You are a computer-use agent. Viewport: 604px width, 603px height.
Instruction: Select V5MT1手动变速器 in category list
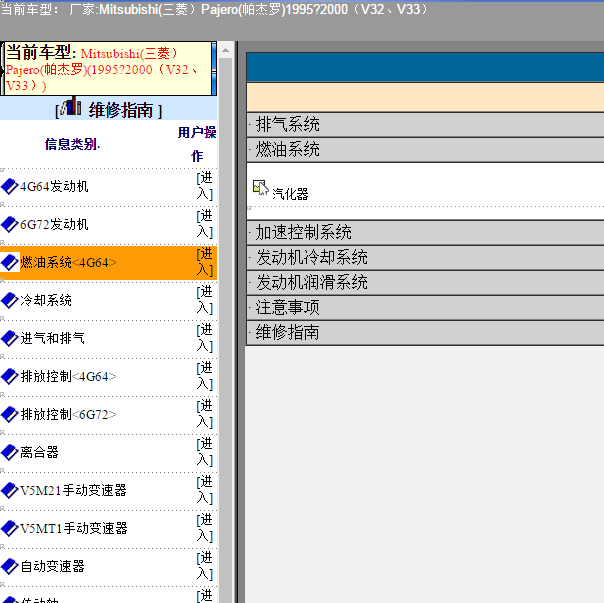[x=74, y=528]
